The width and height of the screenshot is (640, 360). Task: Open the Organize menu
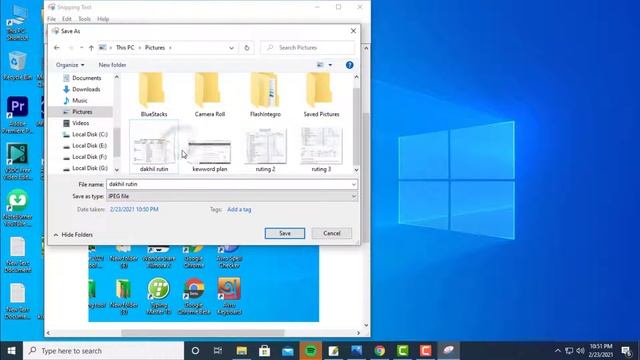(x=70, y=65)
